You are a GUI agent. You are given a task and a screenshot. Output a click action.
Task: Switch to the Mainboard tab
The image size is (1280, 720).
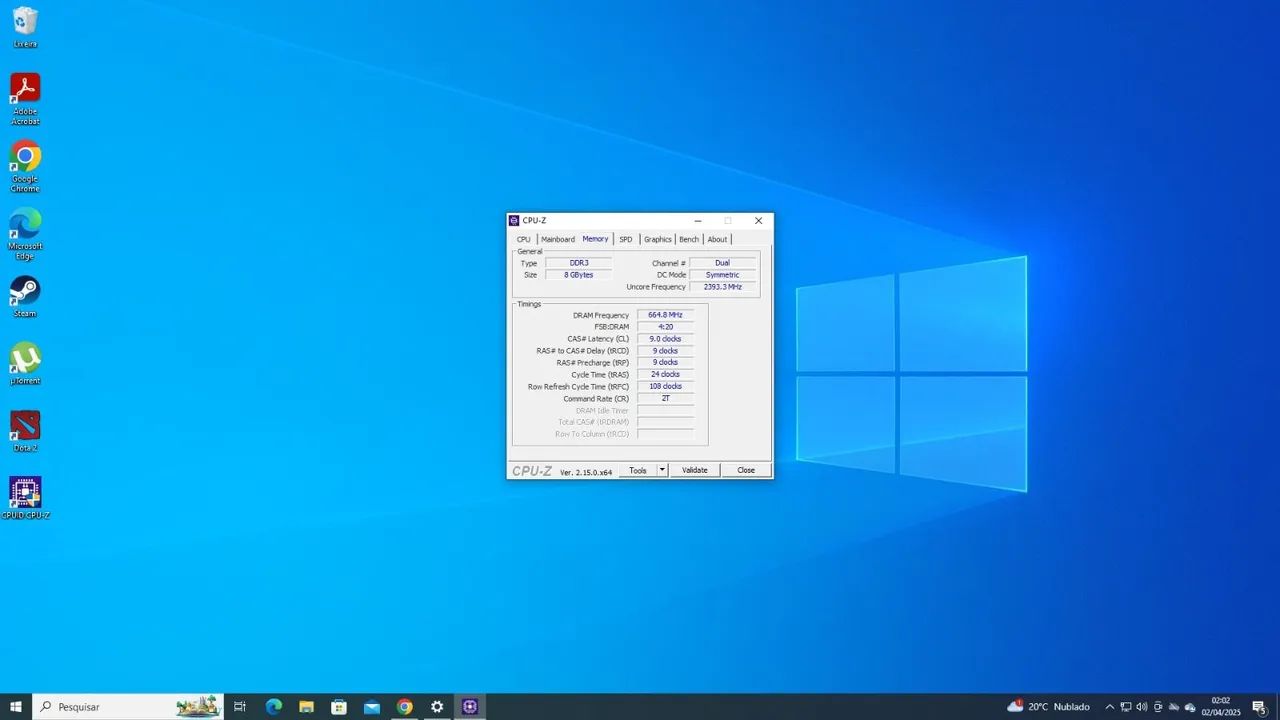pyautogui.click(x=558, y=239)
